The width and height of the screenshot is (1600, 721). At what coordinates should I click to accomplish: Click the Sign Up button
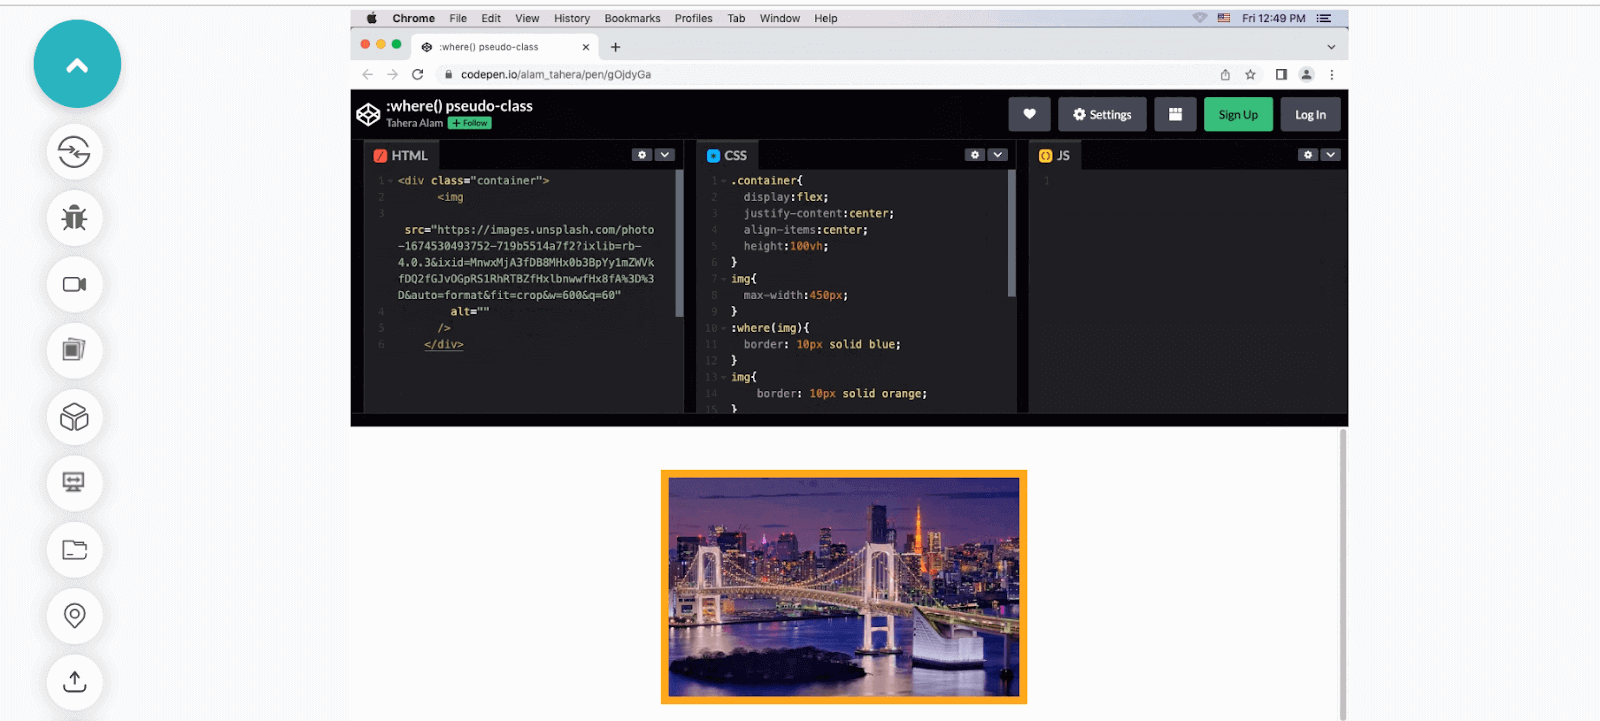click(x=1238, y=114)
